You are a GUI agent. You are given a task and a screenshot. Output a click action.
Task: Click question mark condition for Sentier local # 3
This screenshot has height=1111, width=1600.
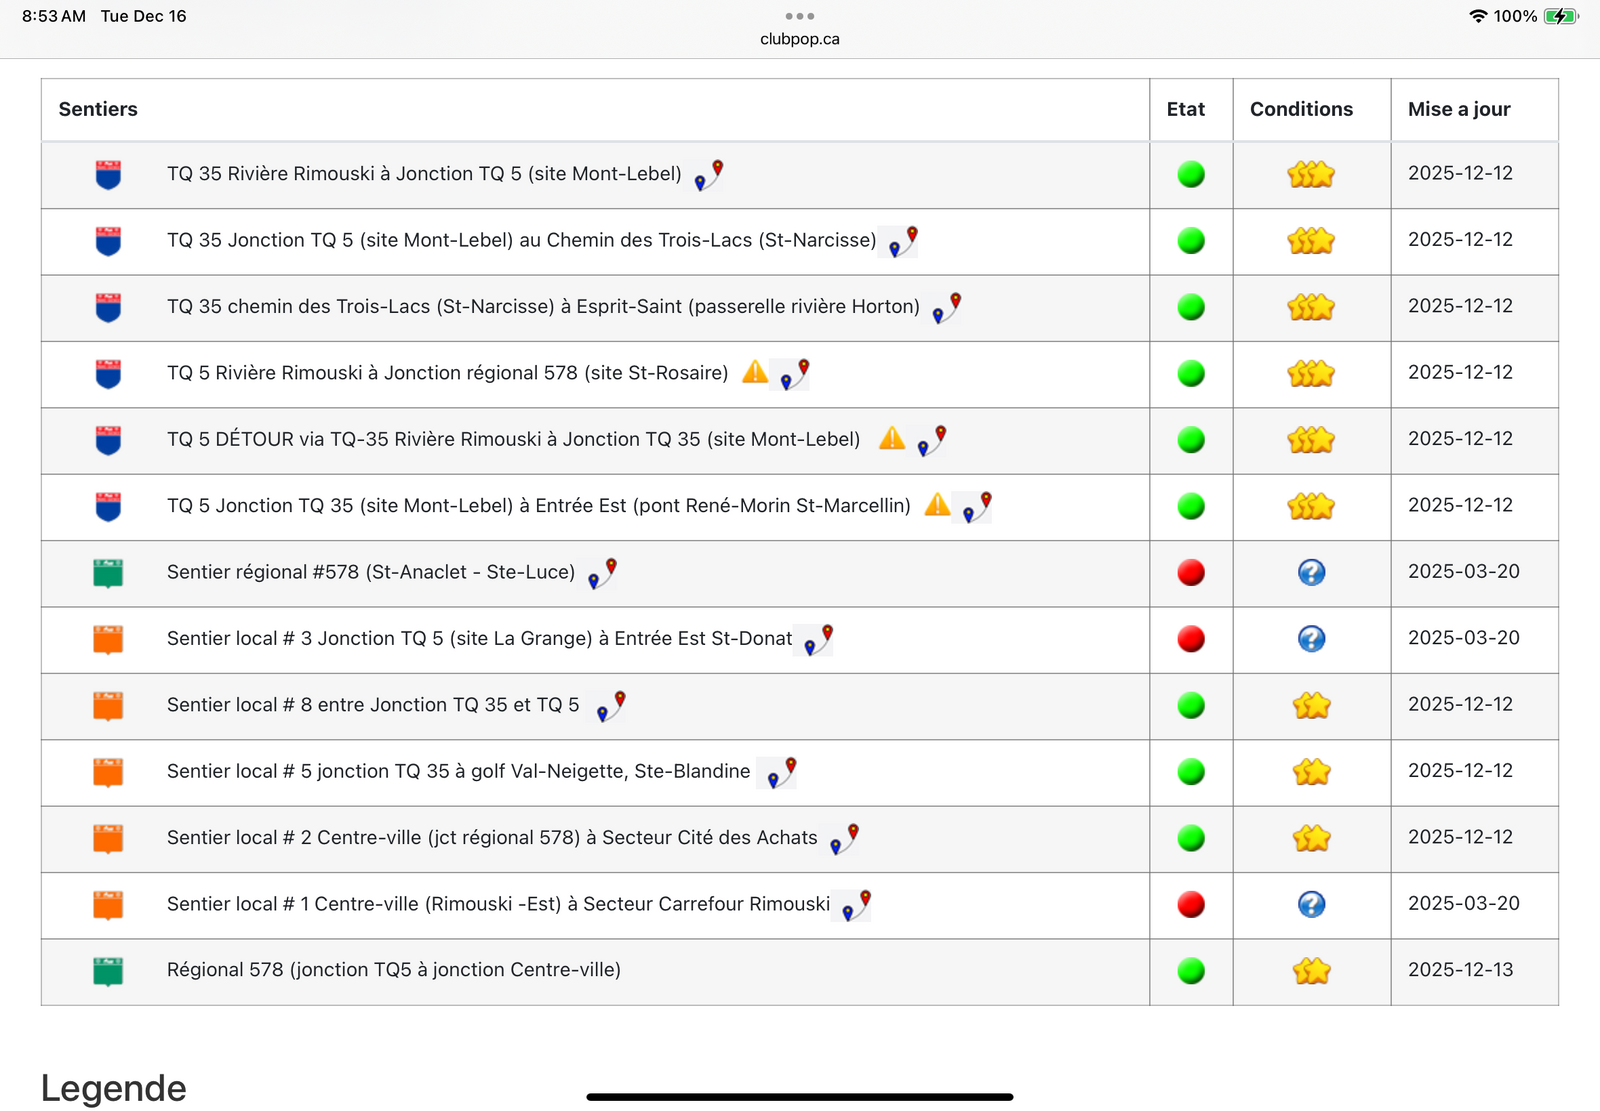coord(1311,639)
